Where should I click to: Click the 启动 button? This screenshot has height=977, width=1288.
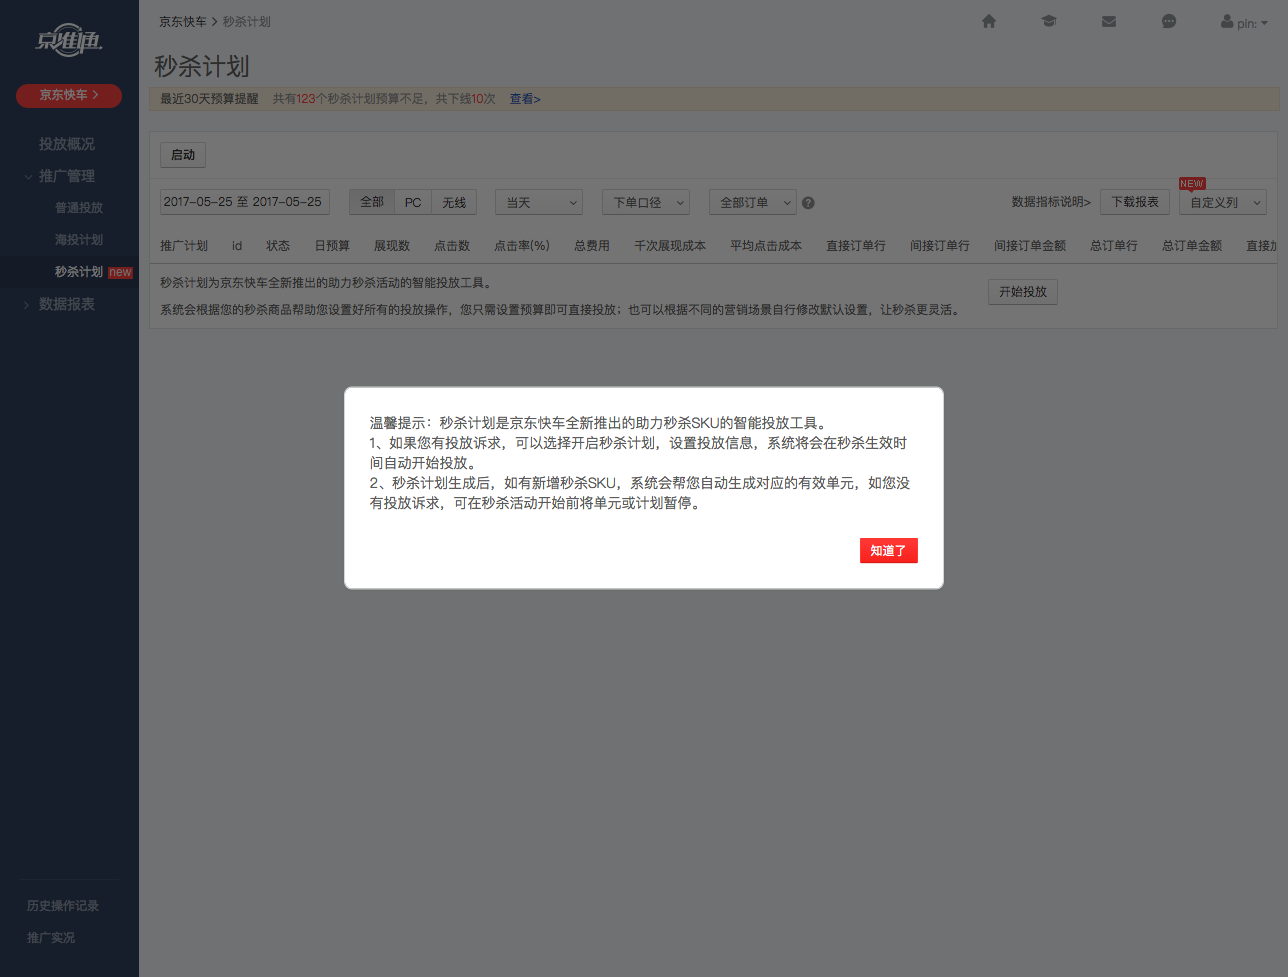(183, 155)
